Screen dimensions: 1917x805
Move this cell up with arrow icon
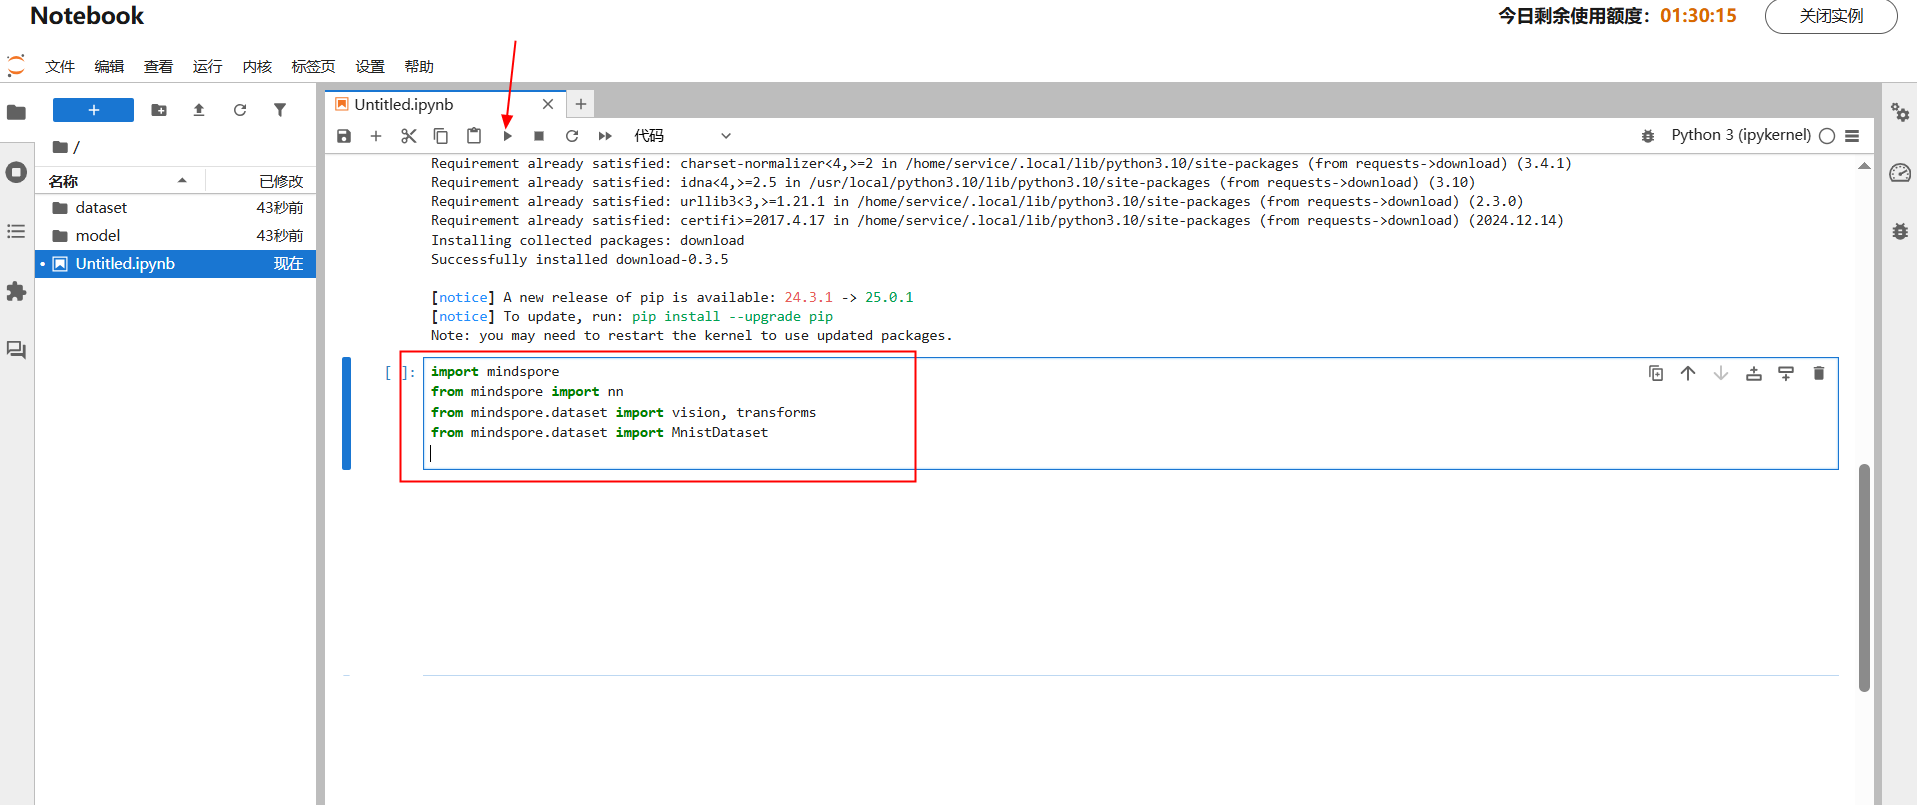[x=1688, y=373]
